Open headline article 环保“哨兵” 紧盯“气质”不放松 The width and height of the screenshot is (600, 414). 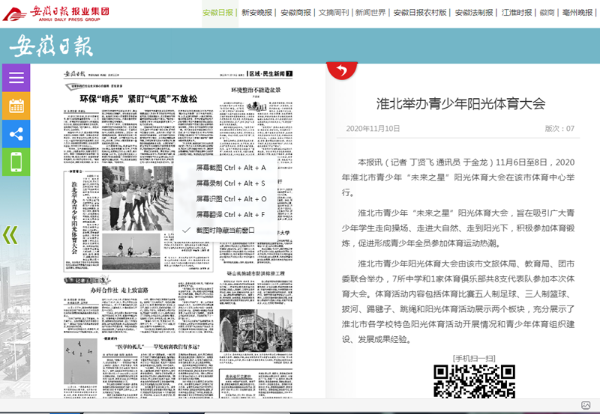click(138, 99)
